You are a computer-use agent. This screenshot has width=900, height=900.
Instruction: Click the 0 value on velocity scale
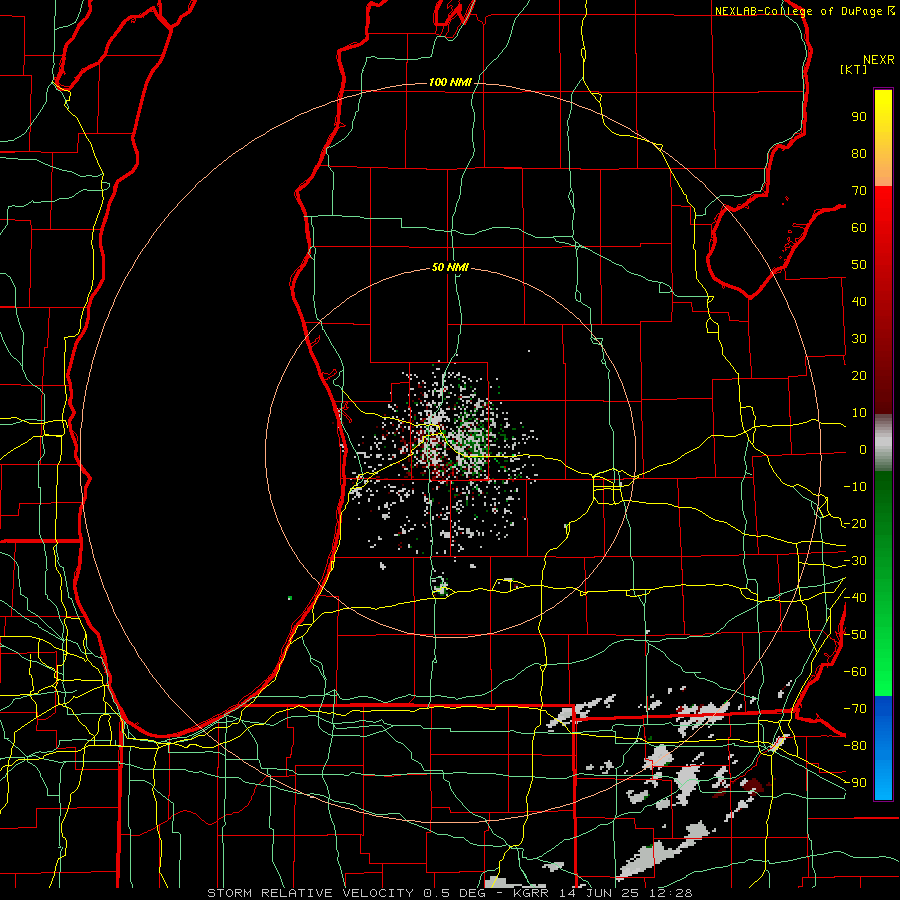(863, 449)
